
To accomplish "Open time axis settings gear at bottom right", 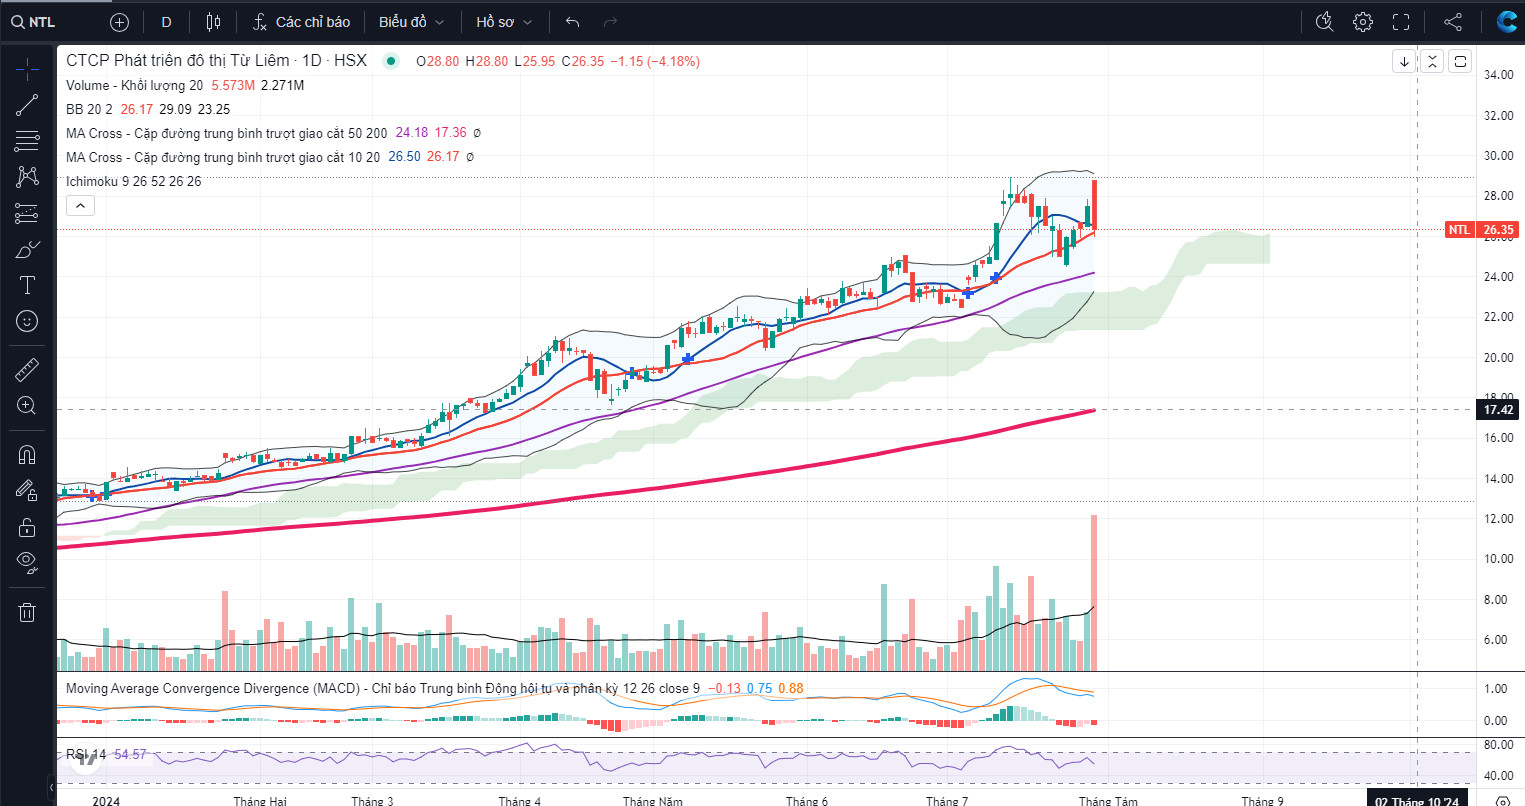I will pyautogui.click(x=1502, y=801).
